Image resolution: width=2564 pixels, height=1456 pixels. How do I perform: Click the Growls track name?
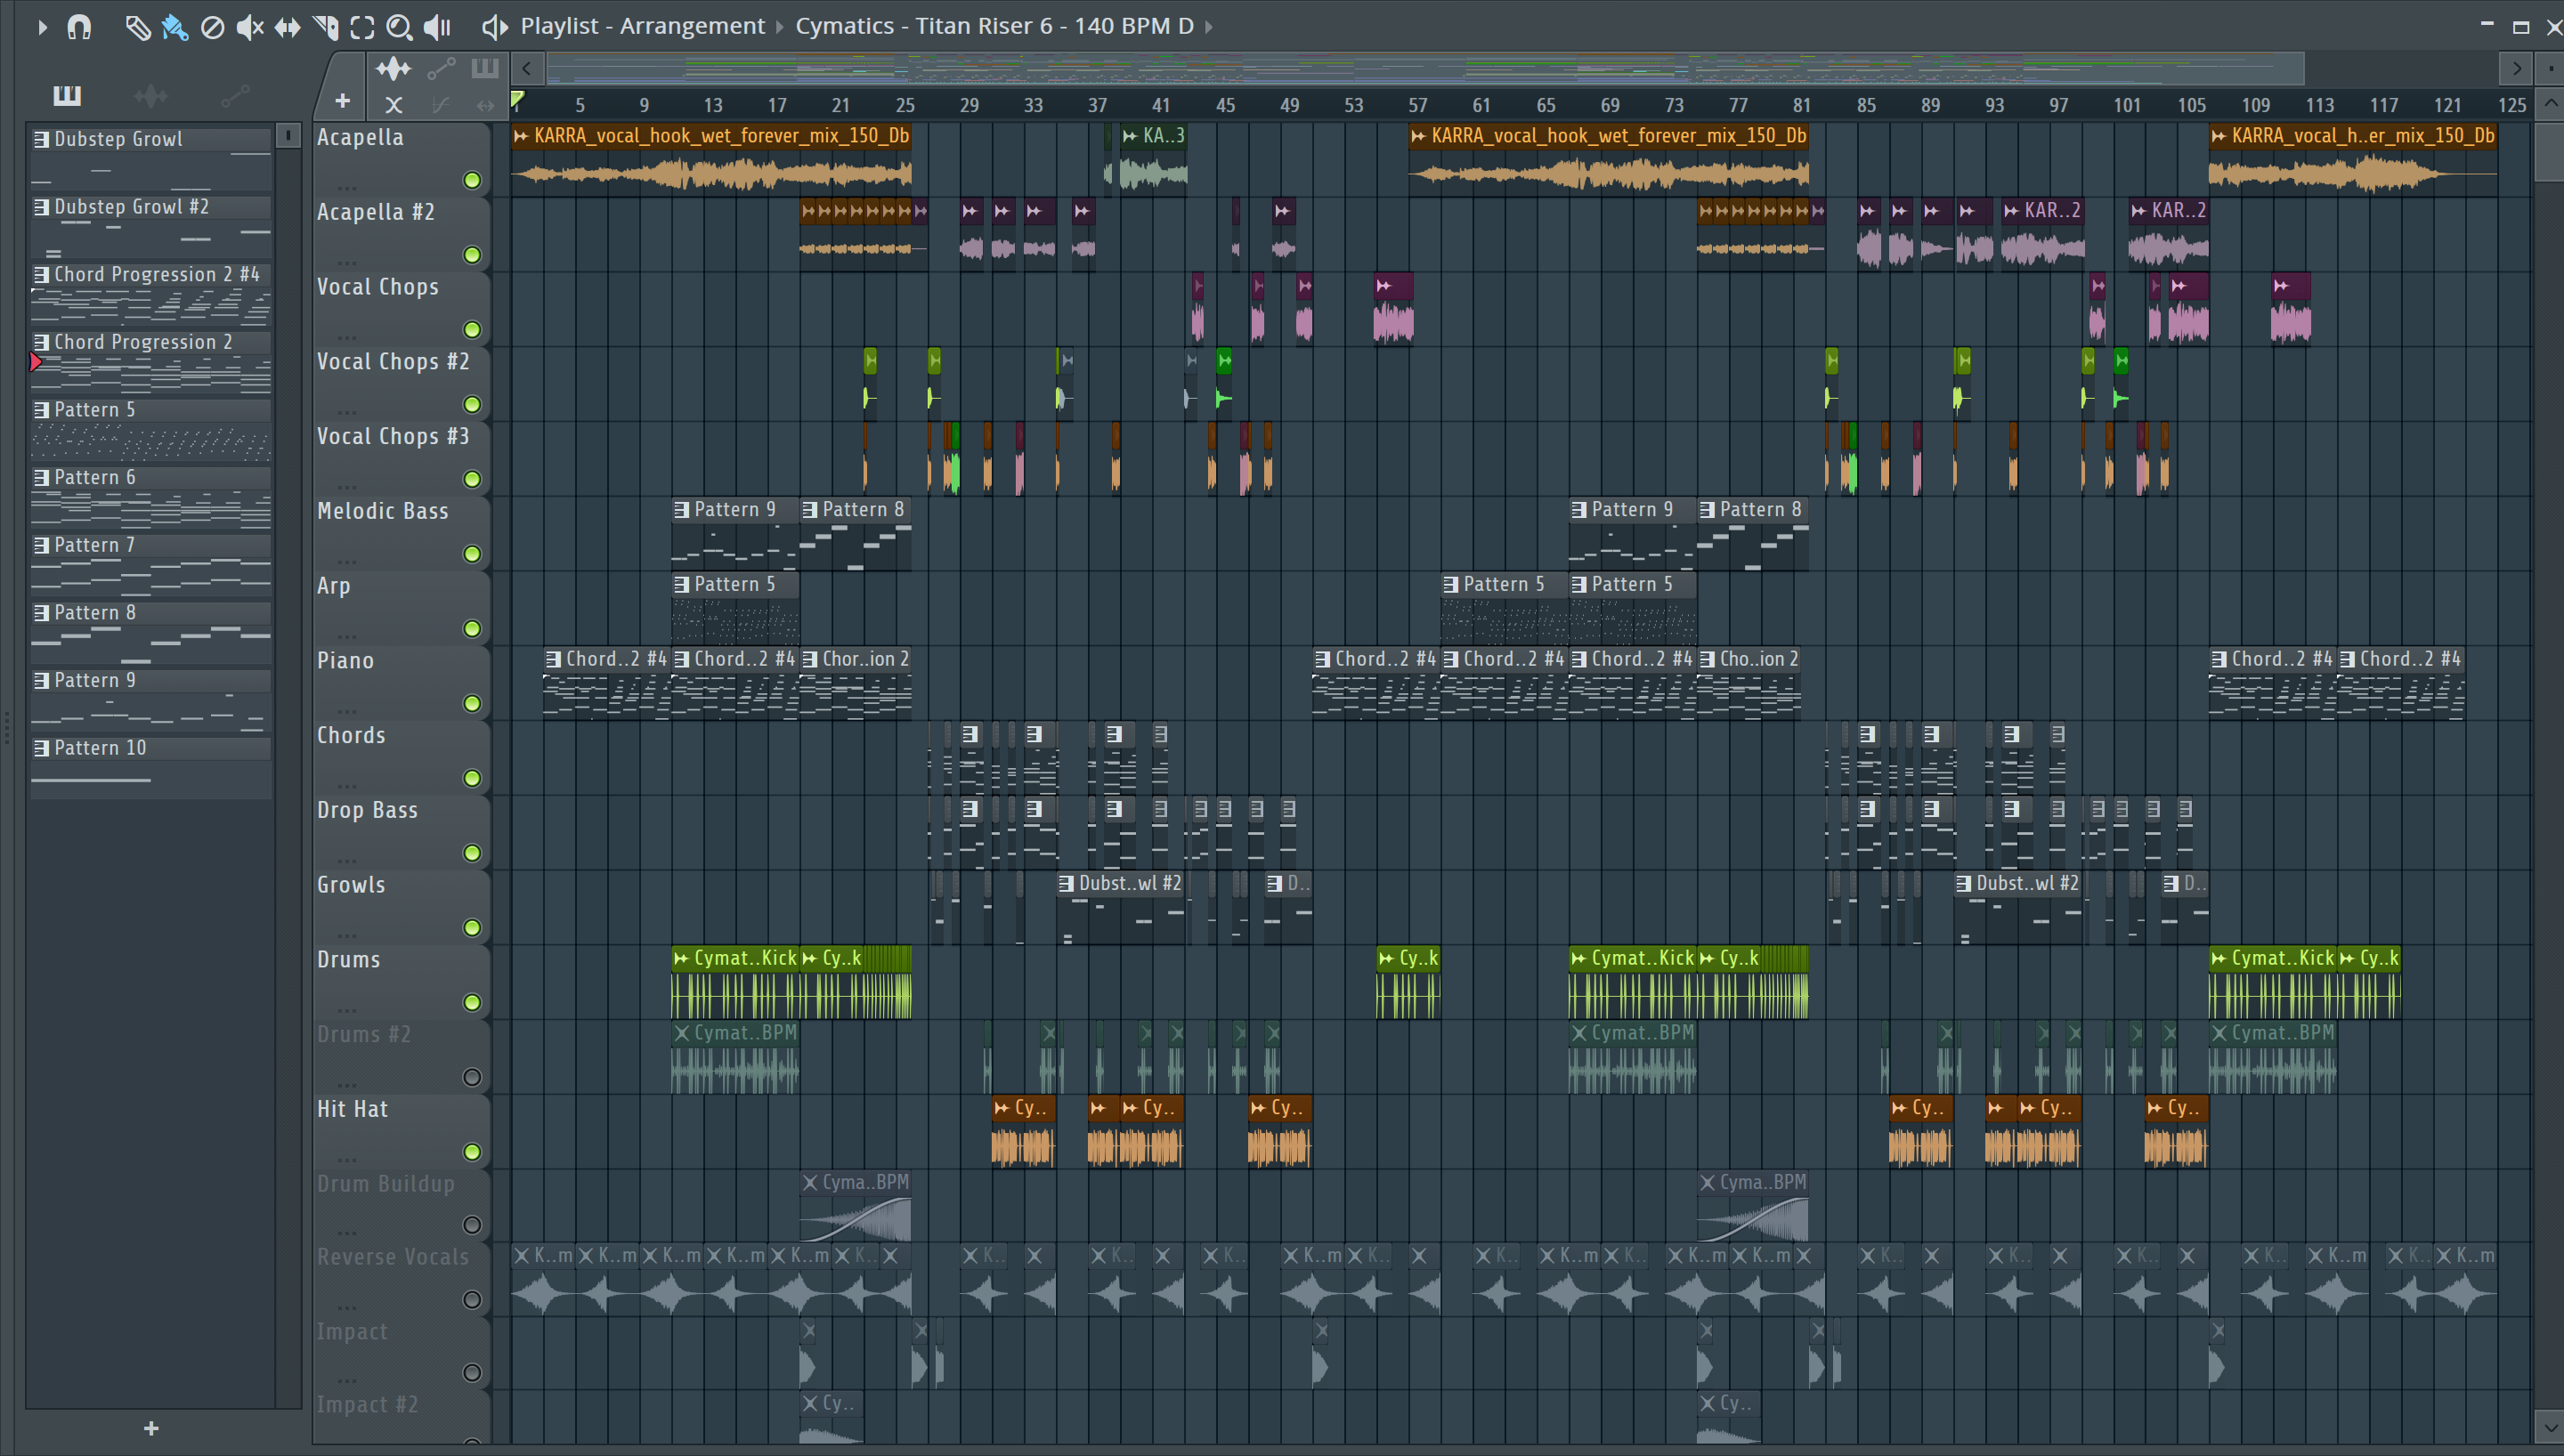pos(351,885)
